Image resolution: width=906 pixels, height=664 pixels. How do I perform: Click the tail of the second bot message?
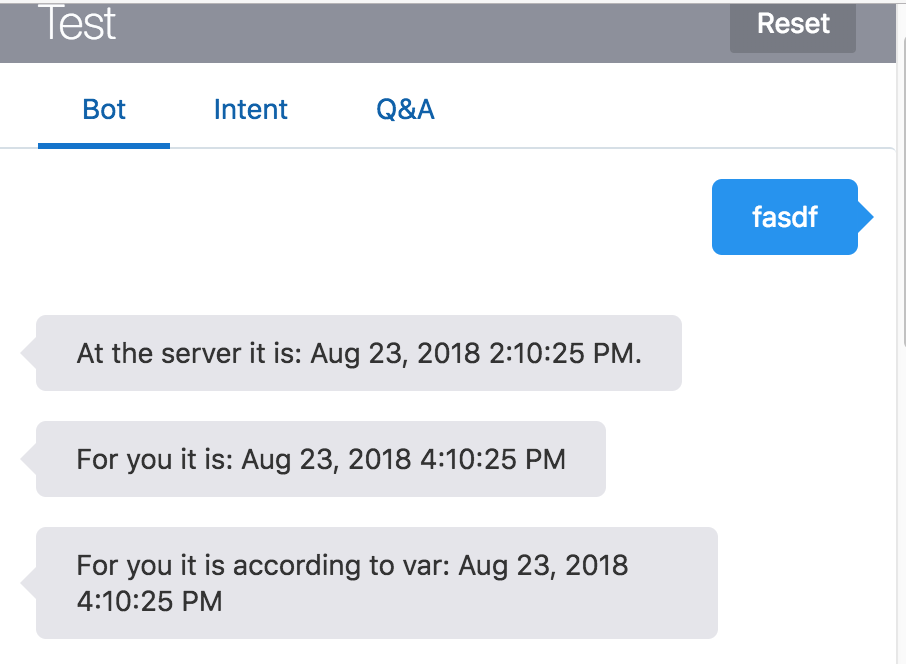pyautogui.click(x=28, y=459)
